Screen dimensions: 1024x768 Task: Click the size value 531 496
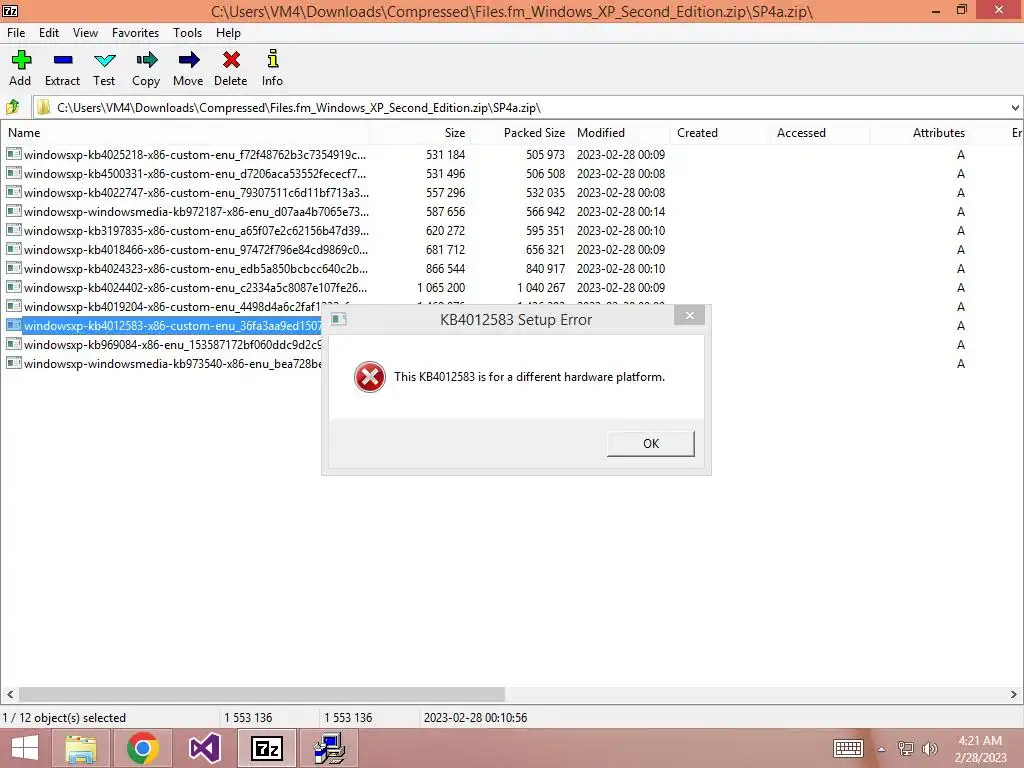tap(445, 174)
